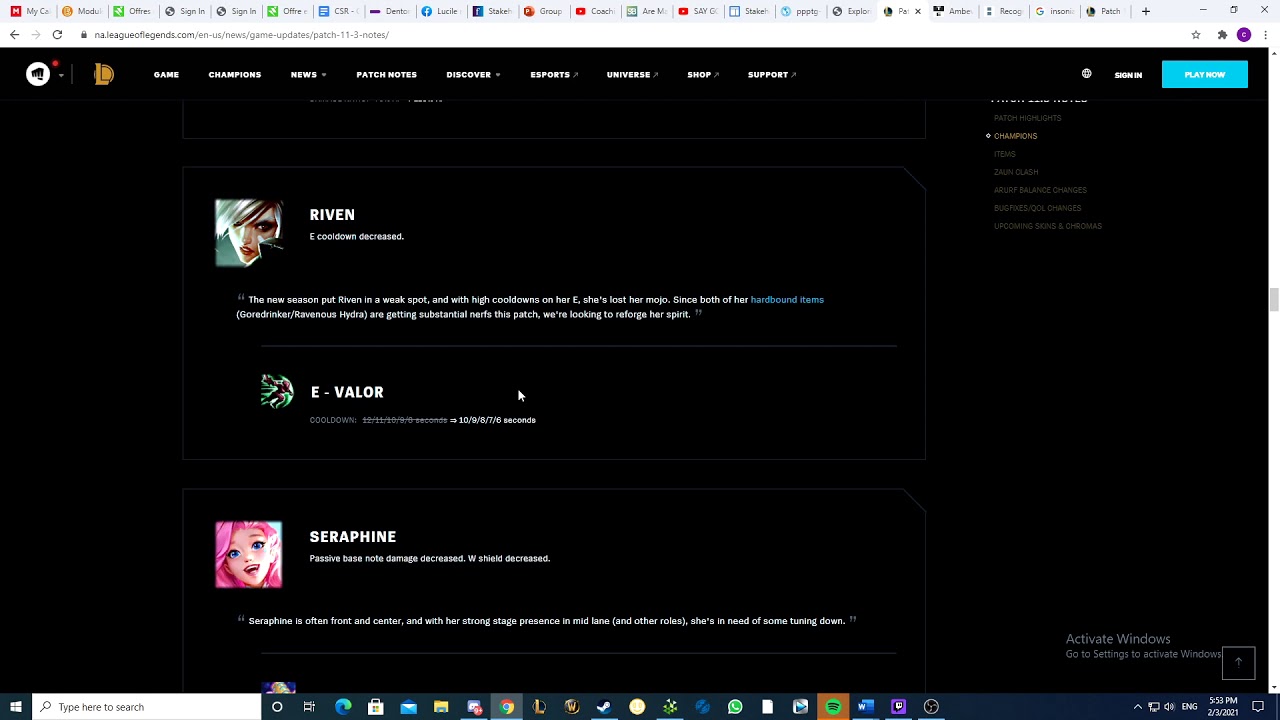The height and width of the screenshot is (720, 1280).
Task: Close the active Patch notes tab
Action: (918, 11)
